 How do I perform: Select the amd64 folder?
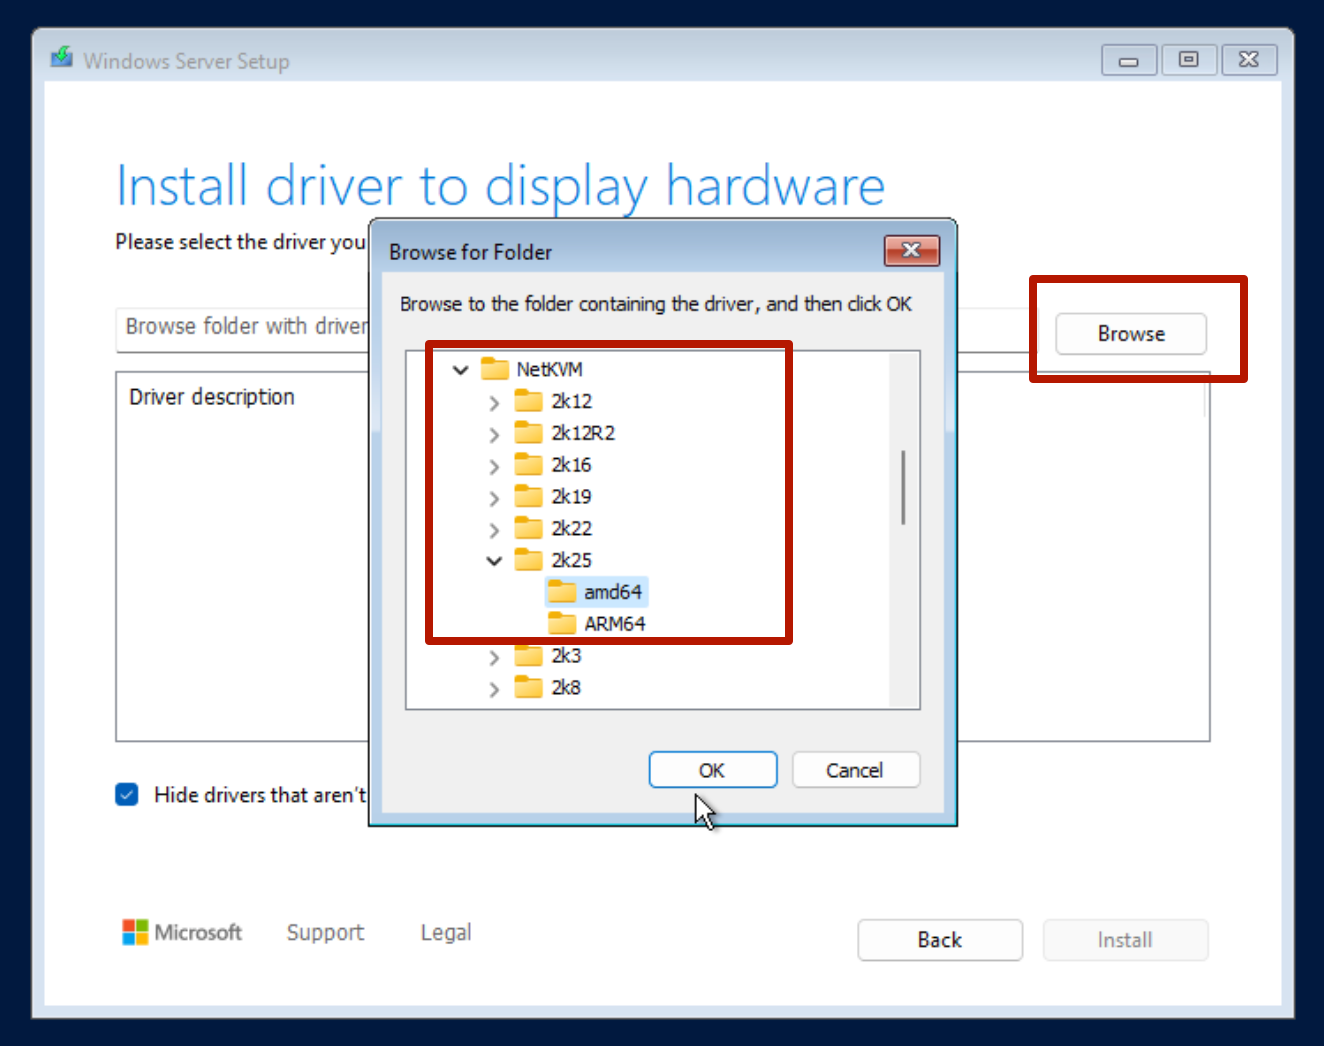612,592
